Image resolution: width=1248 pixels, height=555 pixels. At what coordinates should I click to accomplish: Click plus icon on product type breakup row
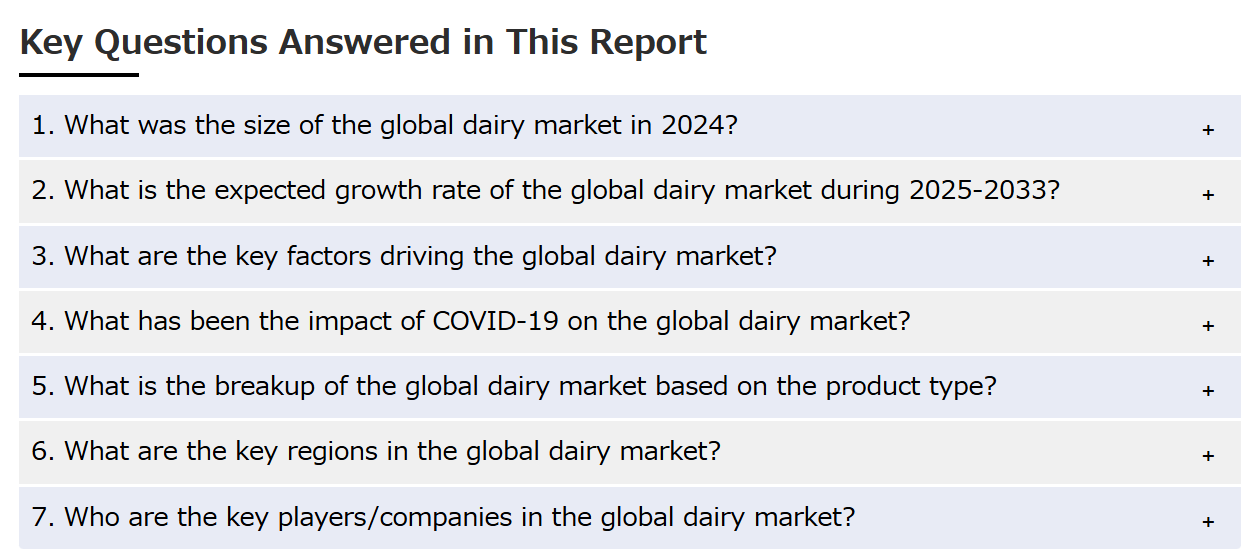click(x=1208, y=391)
